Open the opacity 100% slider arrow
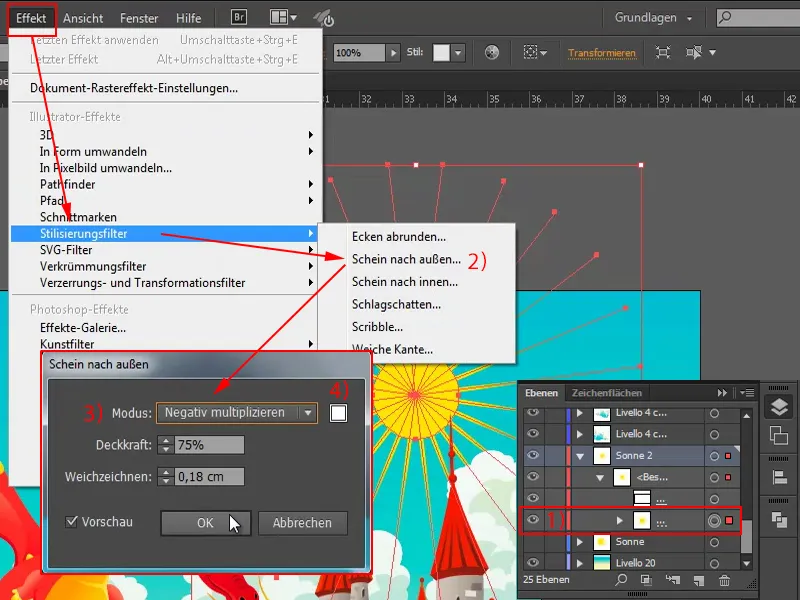 pyautogui.click(x=393, y=53)
